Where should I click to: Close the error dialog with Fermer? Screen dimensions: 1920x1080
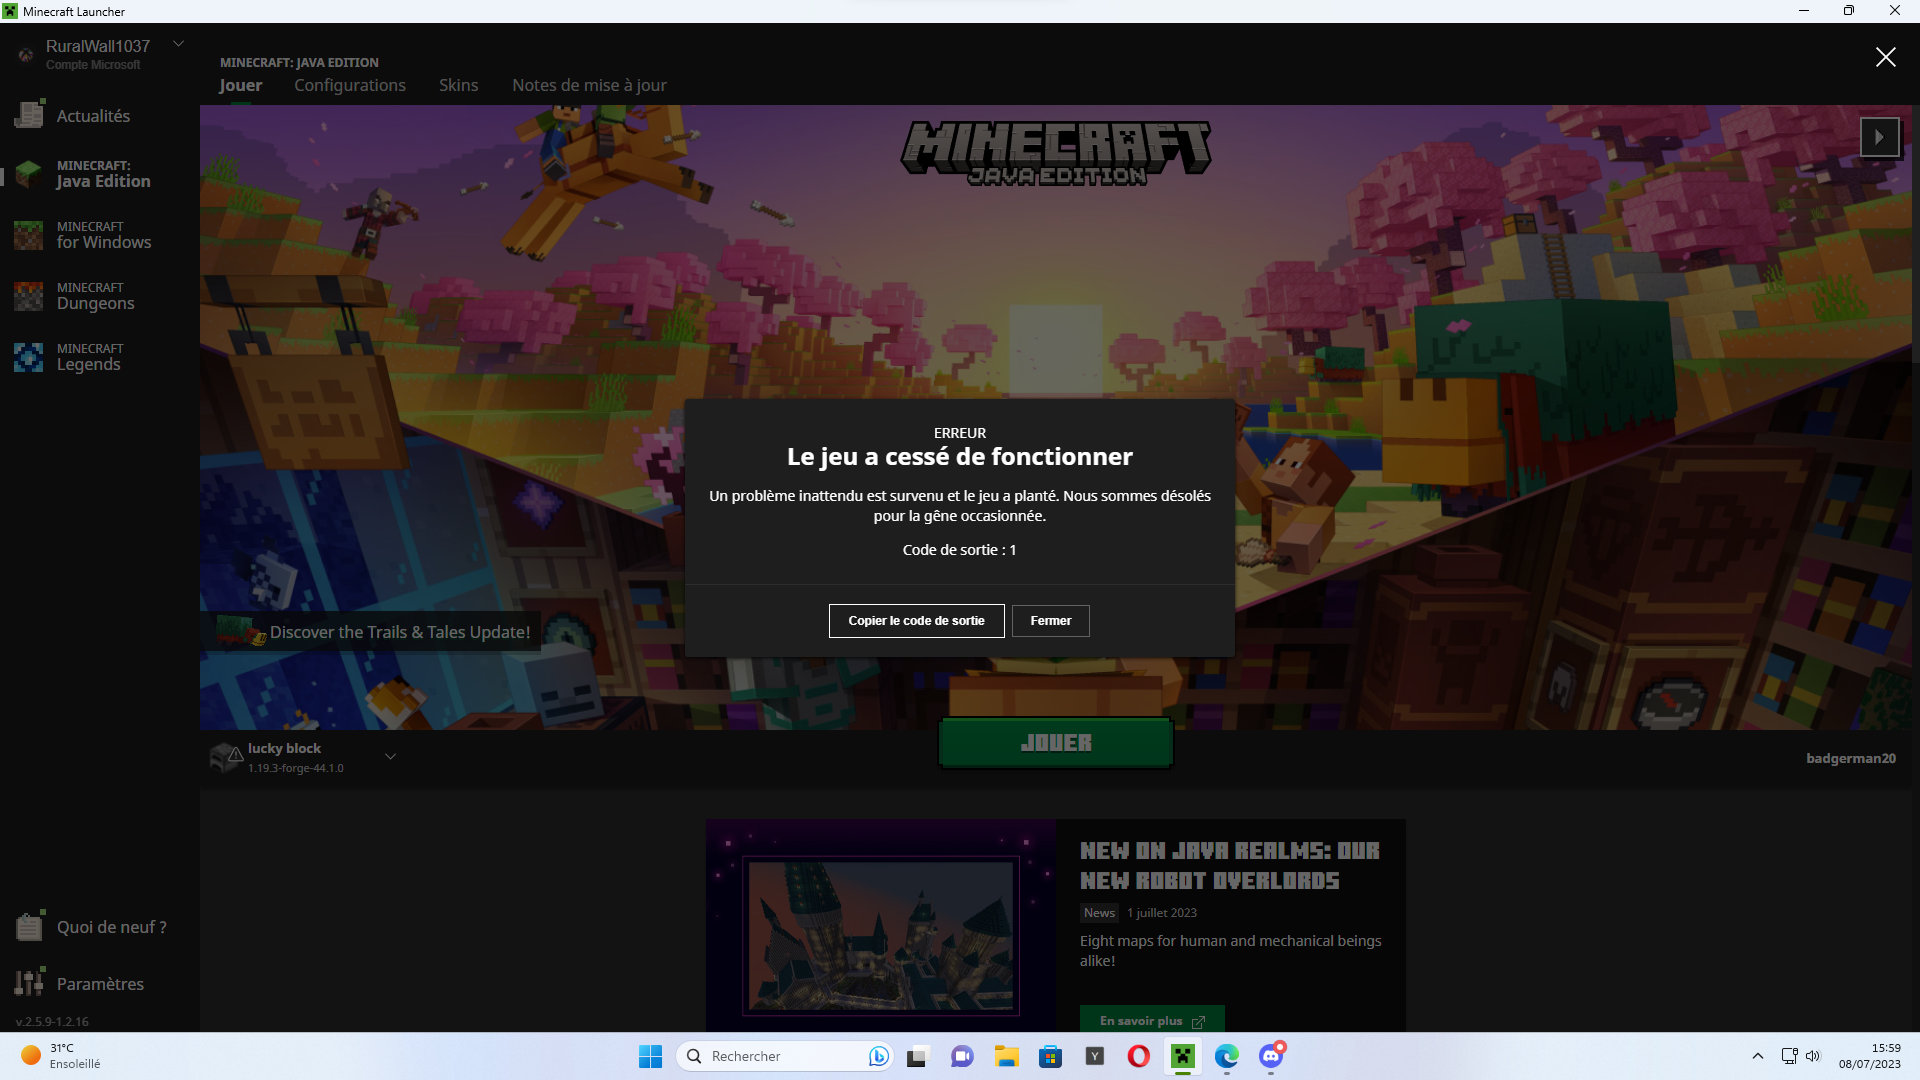click(1050, 621)
